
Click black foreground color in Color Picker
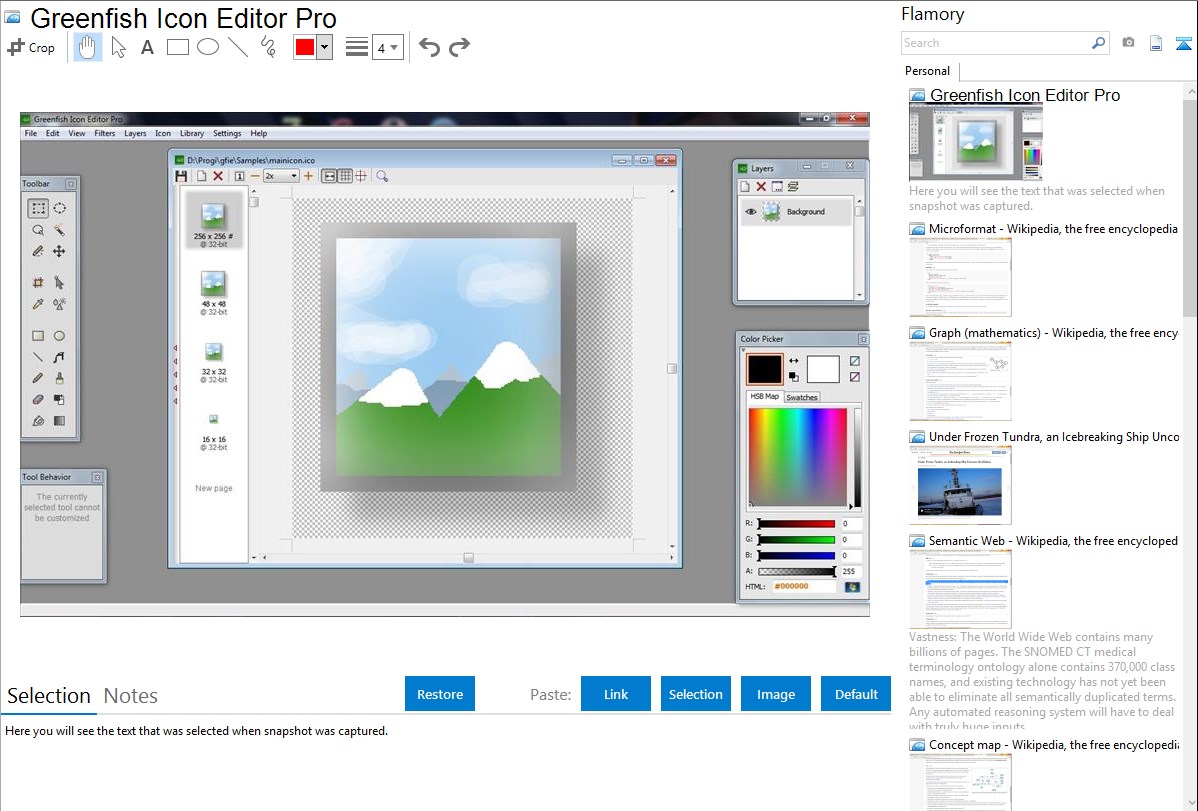(x=765, y=369)
